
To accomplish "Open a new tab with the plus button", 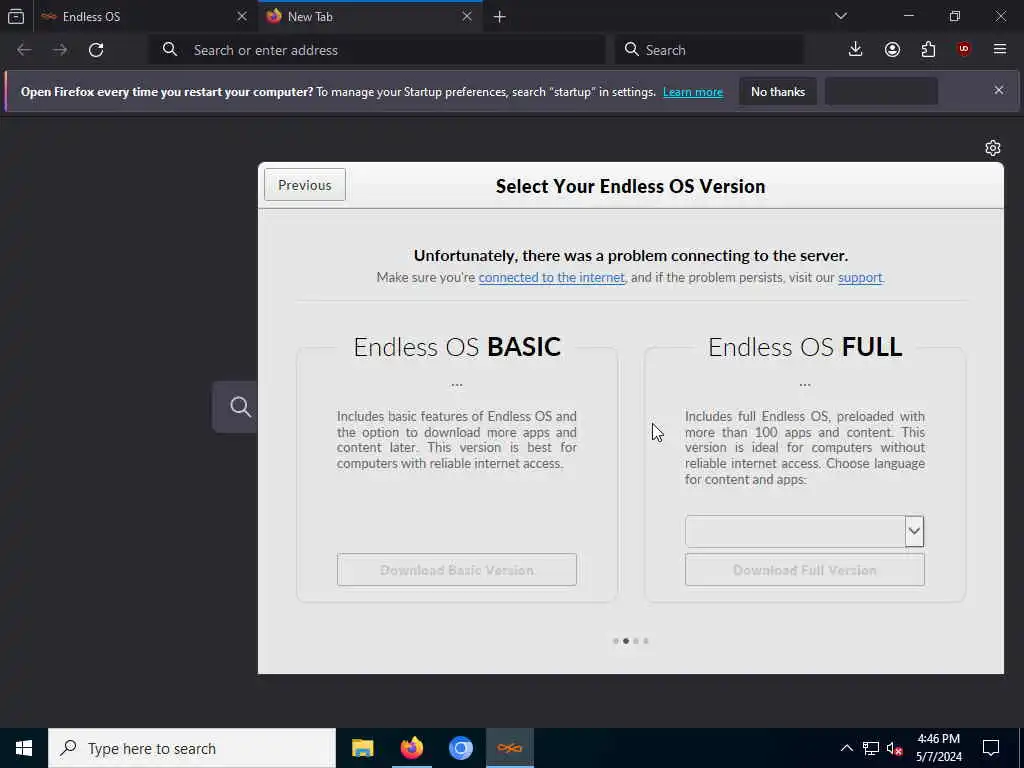I will tap(500, 17).
